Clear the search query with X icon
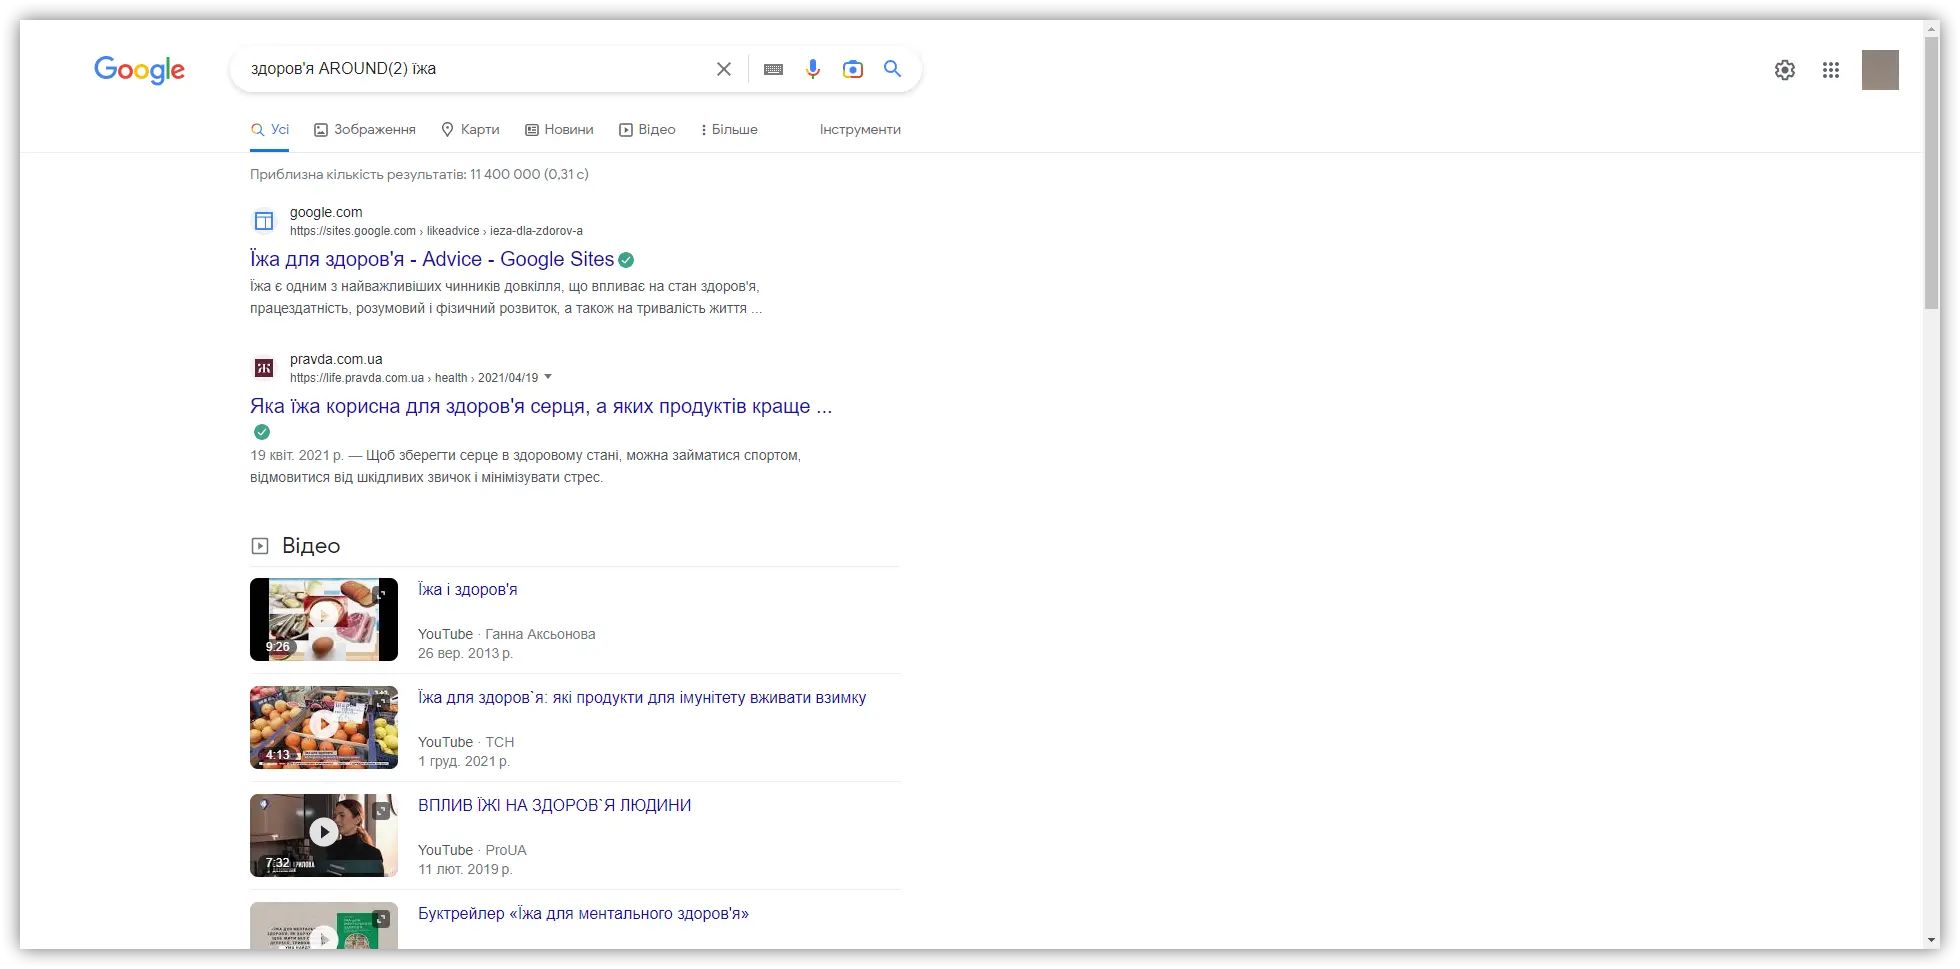1960x969 pixels. pyautogui.click(x=724, y=69)
